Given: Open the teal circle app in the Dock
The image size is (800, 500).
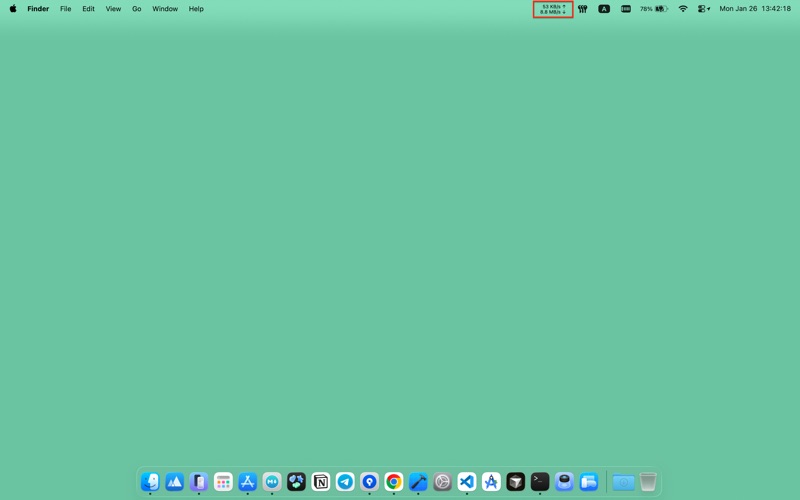Looking at the screenshot, I should coord(272,482).
